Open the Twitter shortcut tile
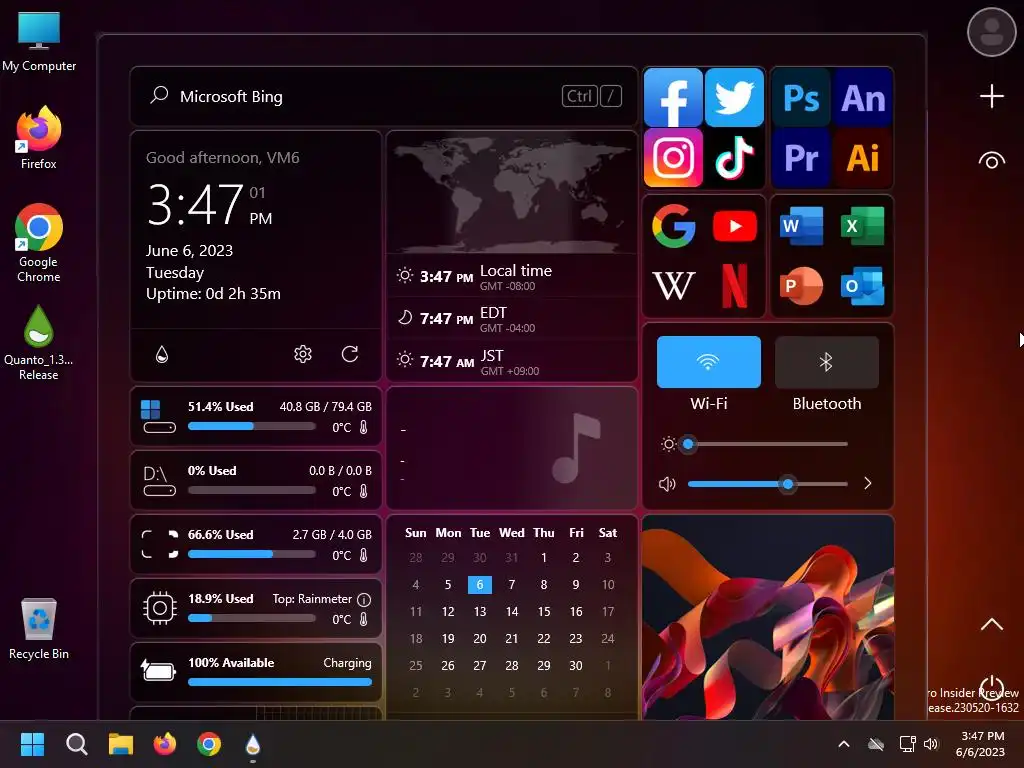Screen dimensions: 1024x768 coord(734,97)
